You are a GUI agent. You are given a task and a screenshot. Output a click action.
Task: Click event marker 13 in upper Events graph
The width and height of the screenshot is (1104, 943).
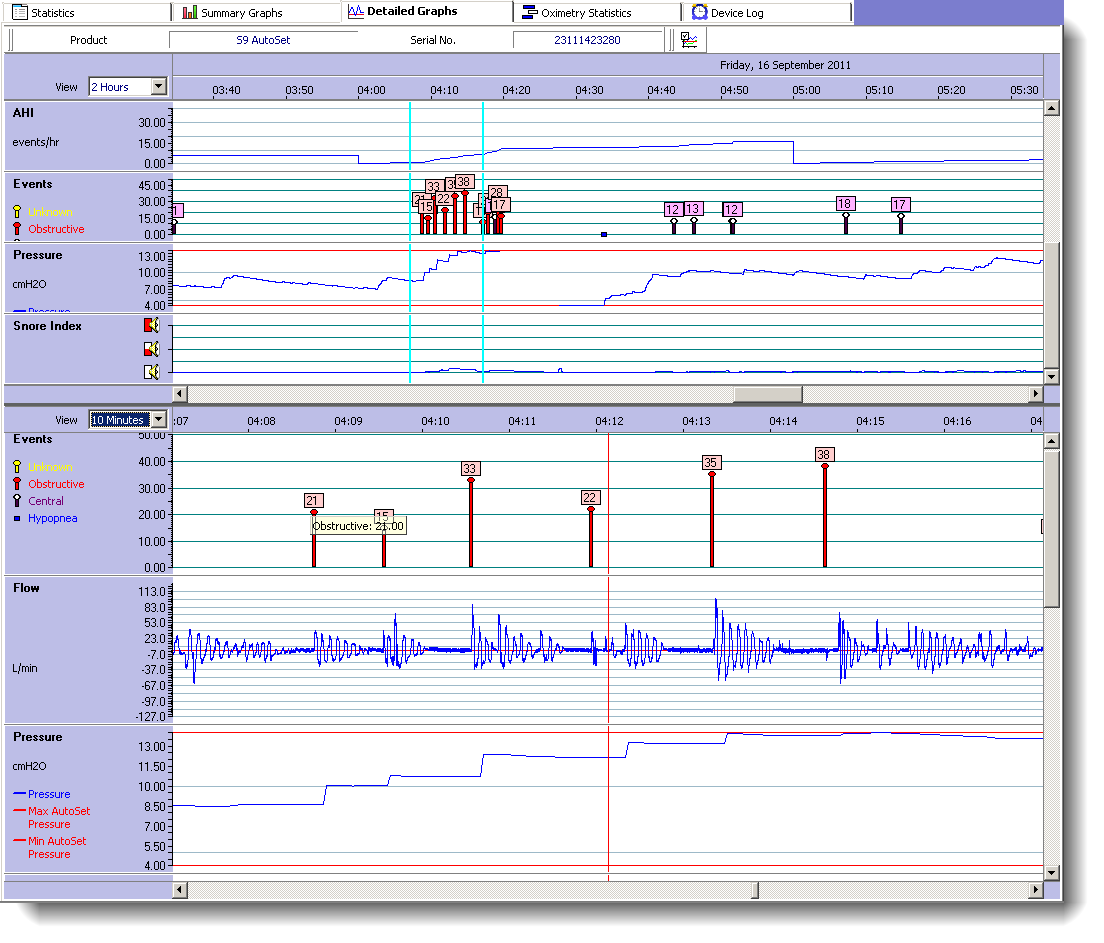[693, 208]
